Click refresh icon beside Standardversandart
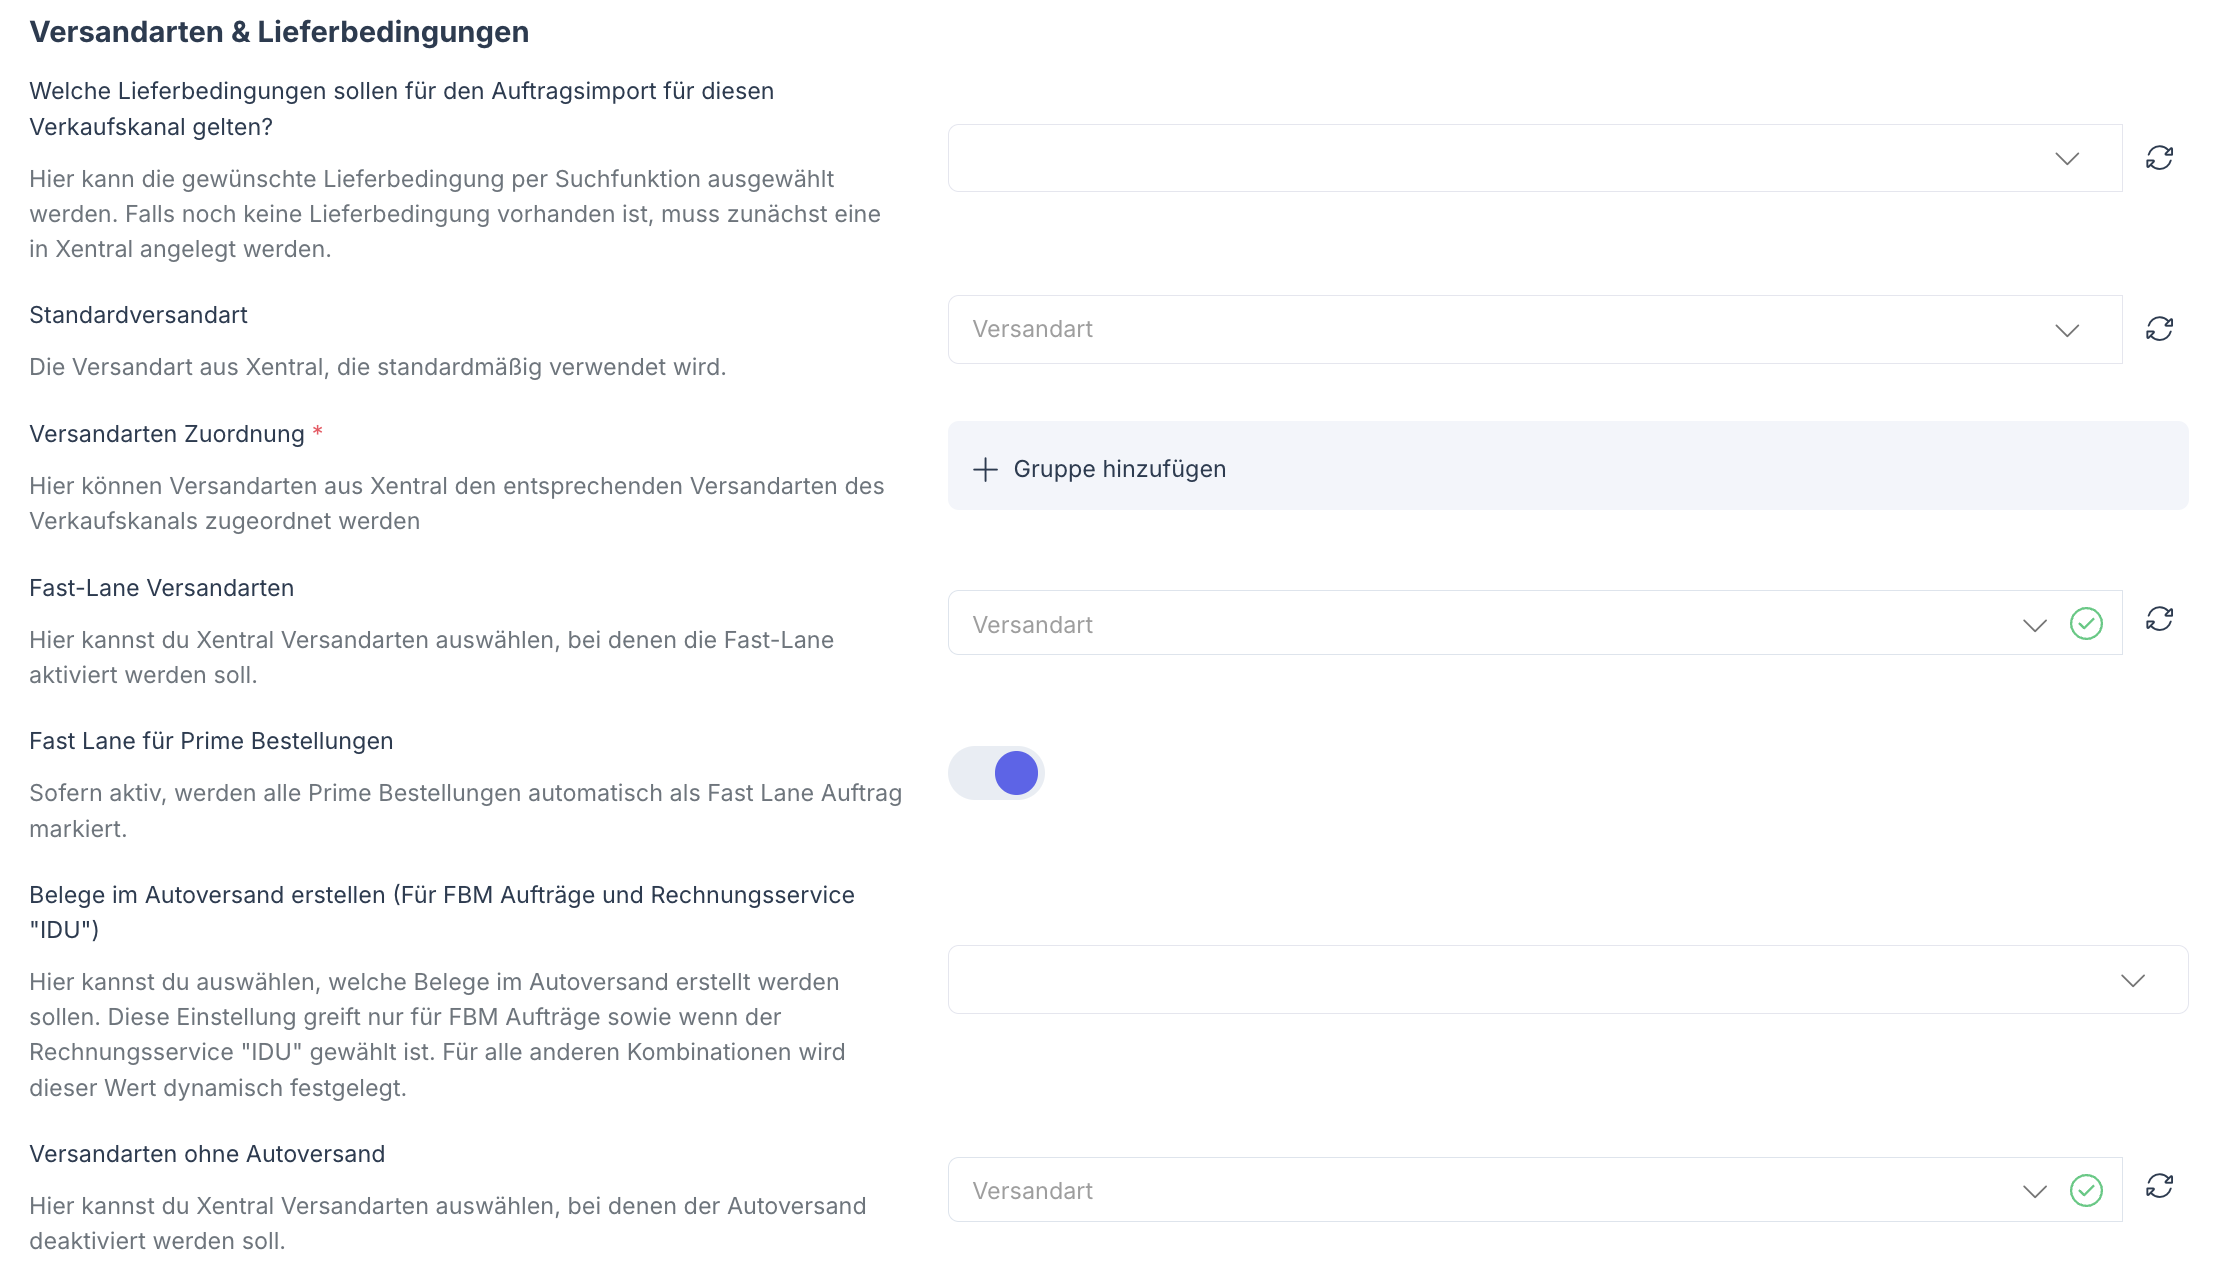This screenshot has height=1274, width=2218. pos(2159,329)
